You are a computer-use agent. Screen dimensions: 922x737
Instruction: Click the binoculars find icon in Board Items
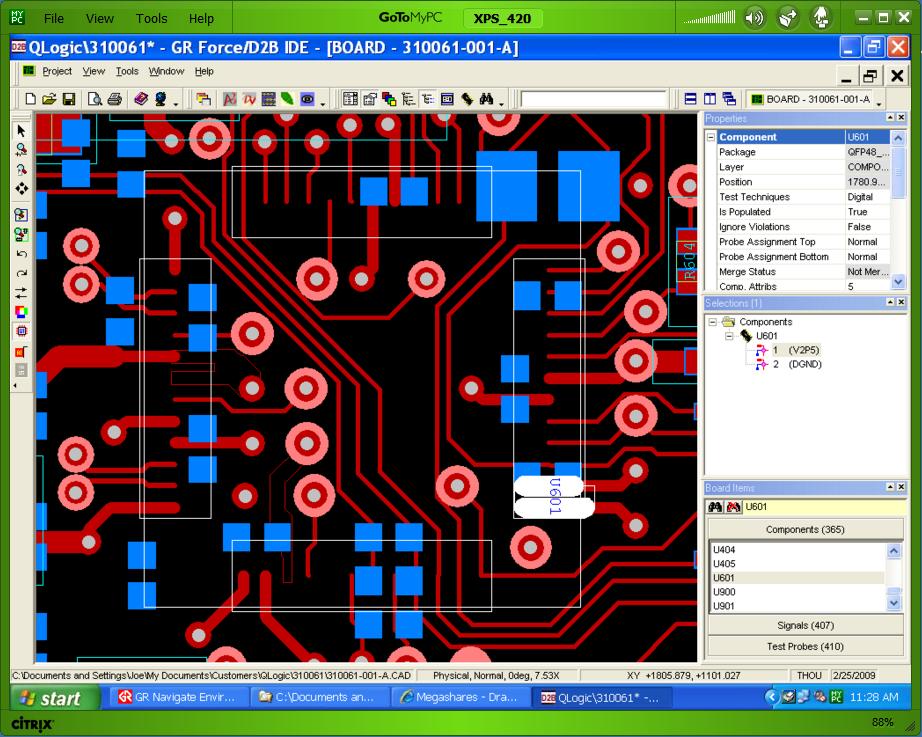pos(716,507)
